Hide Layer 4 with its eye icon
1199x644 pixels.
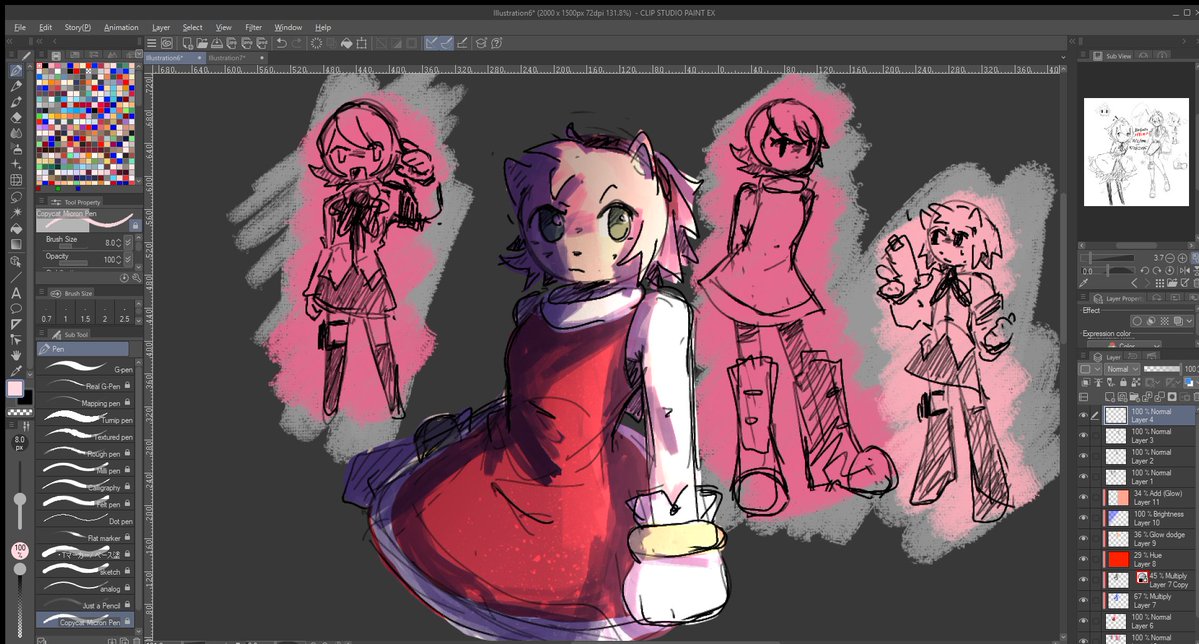(x=1084, y=415)
